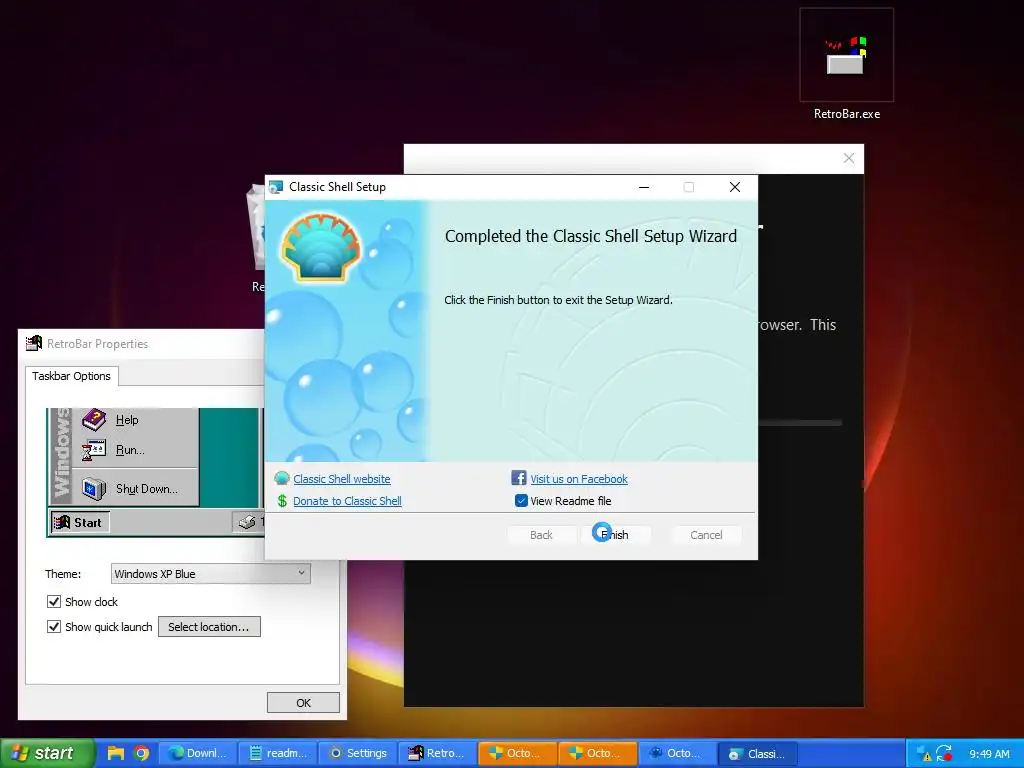Close the white-titled window behind the setup
This screenshot has width=1024, height=768.
[848, 158]
